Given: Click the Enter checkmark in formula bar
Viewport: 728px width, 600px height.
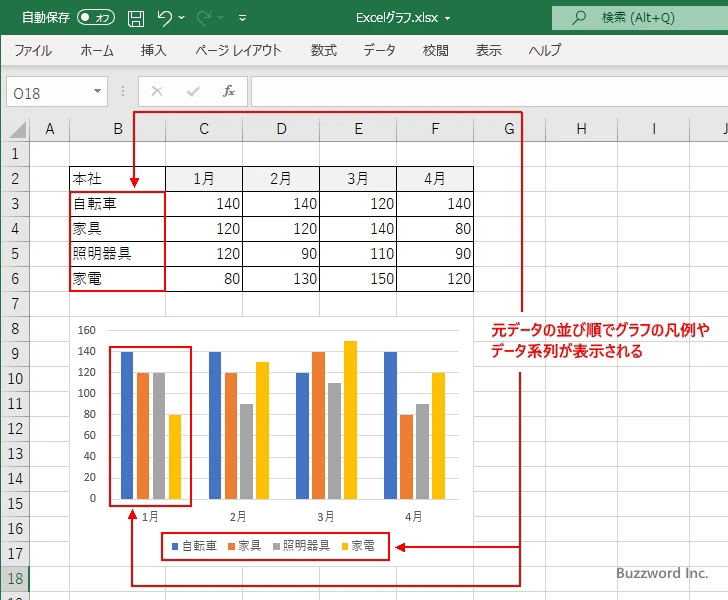Looking at the screenshot, I should [192, 92].
